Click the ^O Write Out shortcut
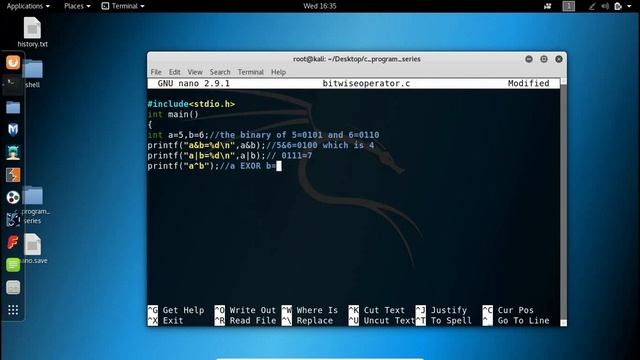Image resolution: width=640 pixels, height=360 pixels. [x=245, y=310]
